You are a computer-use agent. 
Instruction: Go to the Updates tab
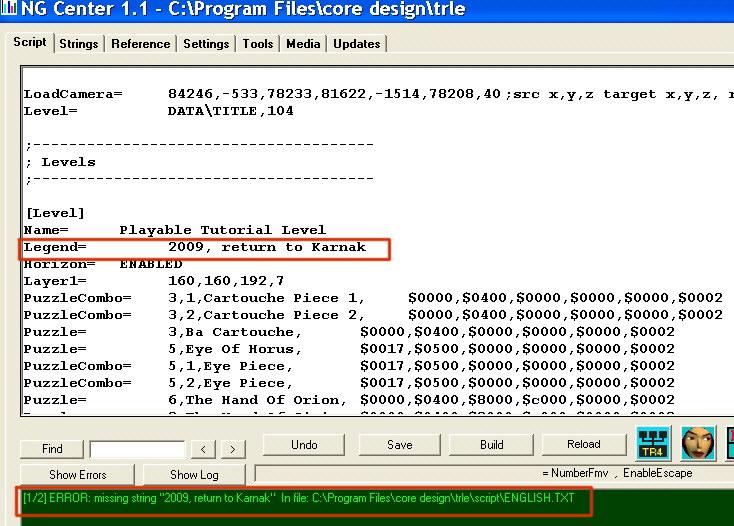[357, 44]
